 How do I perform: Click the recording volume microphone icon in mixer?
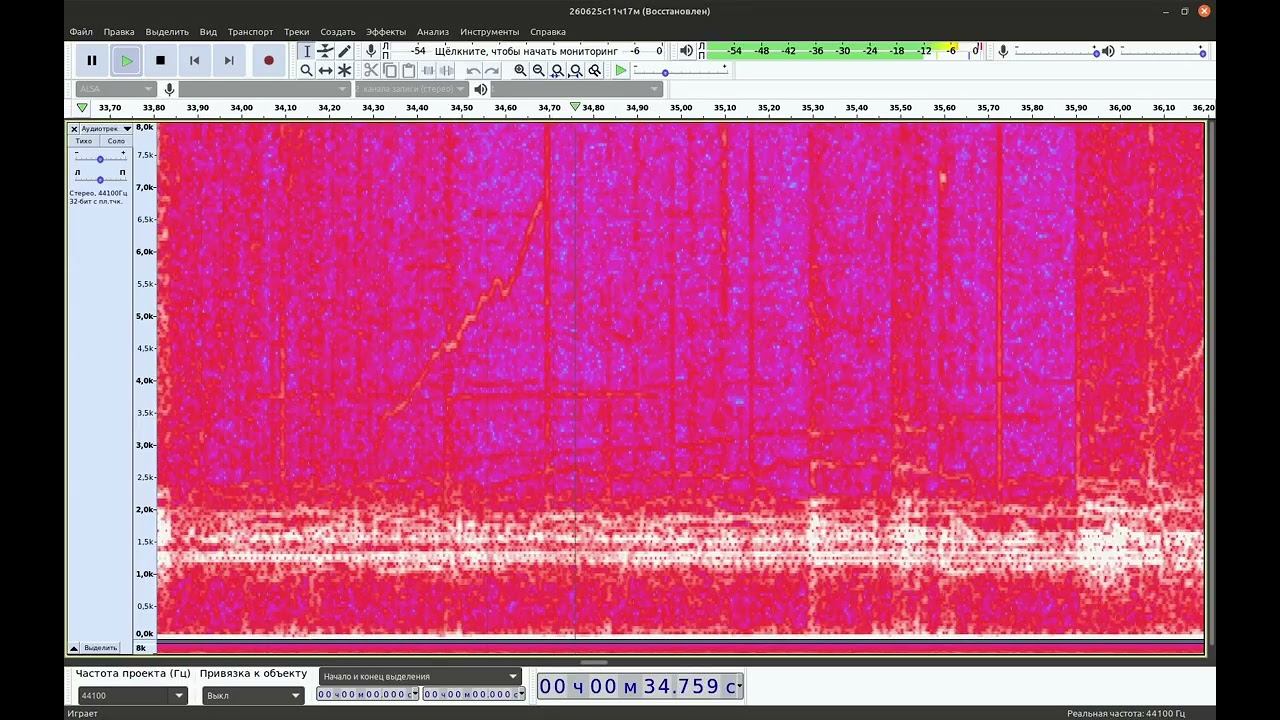[x=1003, y=51]
